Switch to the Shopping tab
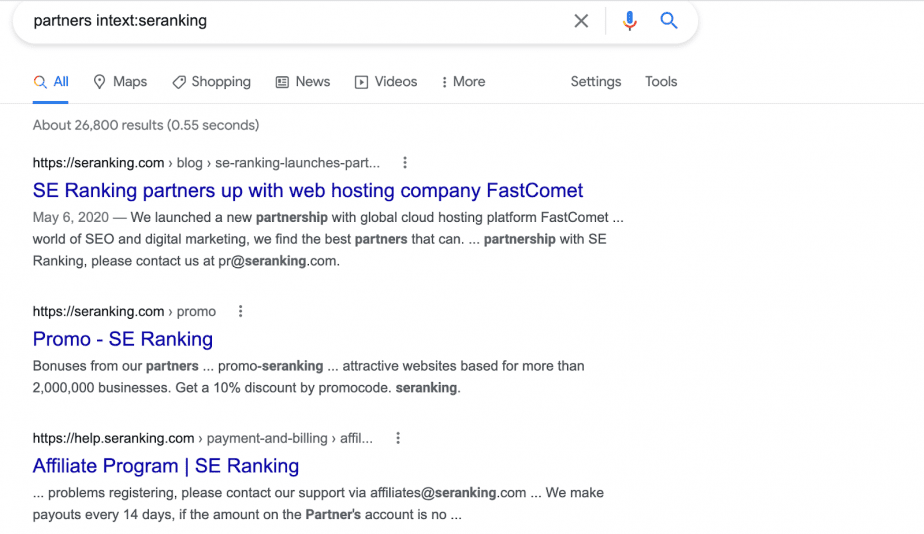The height and width of the screenshot is (534, 924). pos(212,82)
